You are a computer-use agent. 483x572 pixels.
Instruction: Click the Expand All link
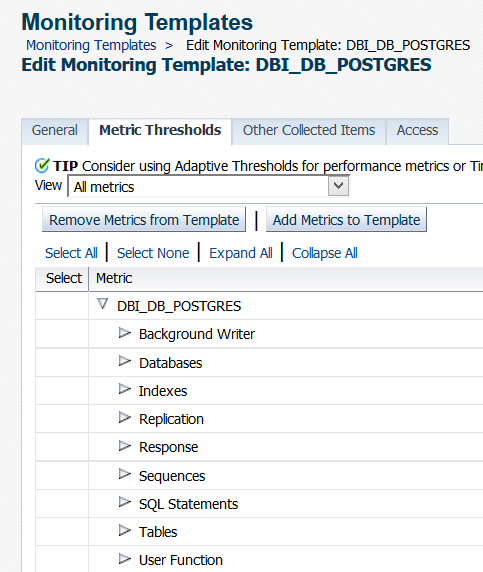pyautogui.click(x=241, y=253)
